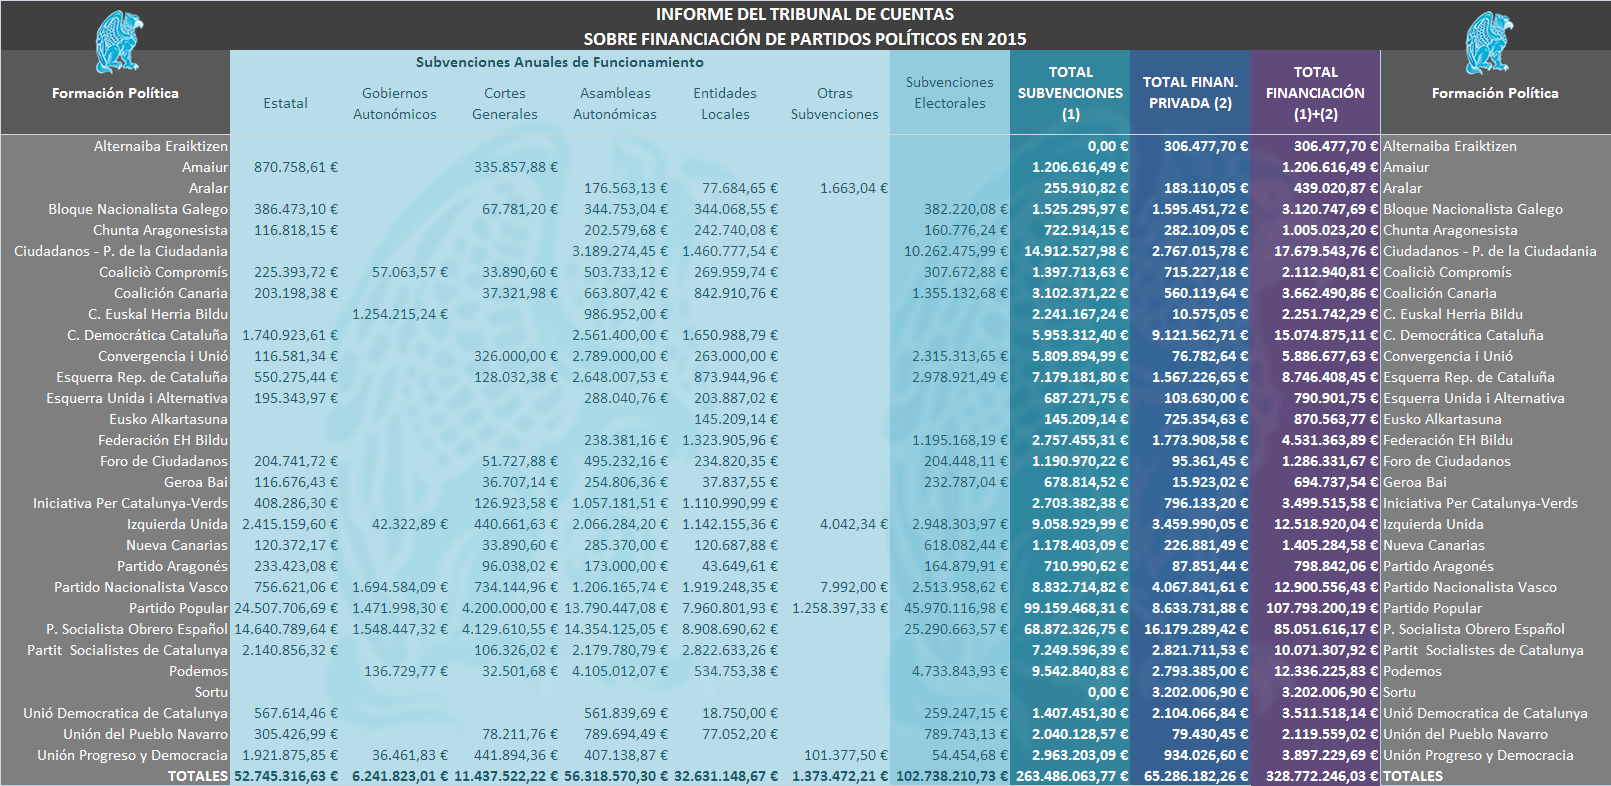
Task: Click the left 'TOTALES' row label
Action: (197, 776)
